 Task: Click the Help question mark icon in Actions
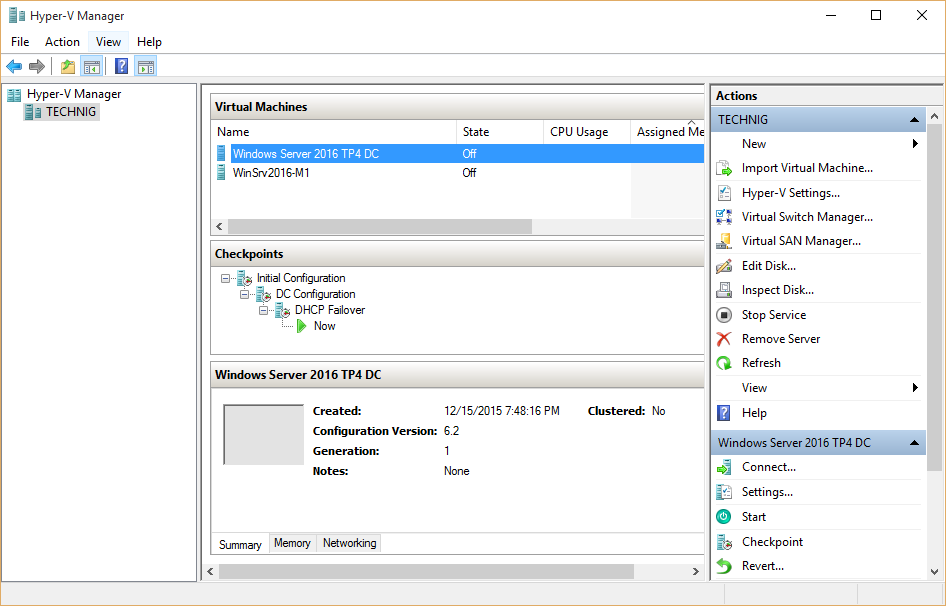tap(724, 413)
